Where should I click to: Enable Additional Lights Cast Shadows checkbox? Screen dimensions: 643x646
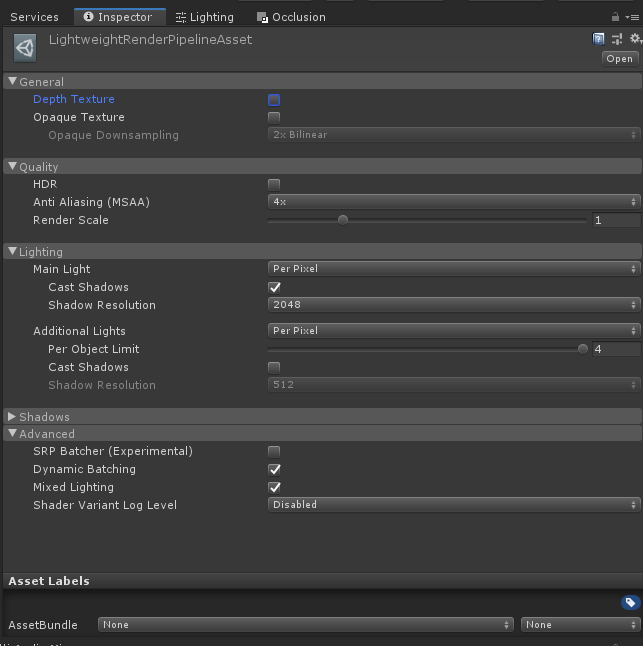[274, 367]
